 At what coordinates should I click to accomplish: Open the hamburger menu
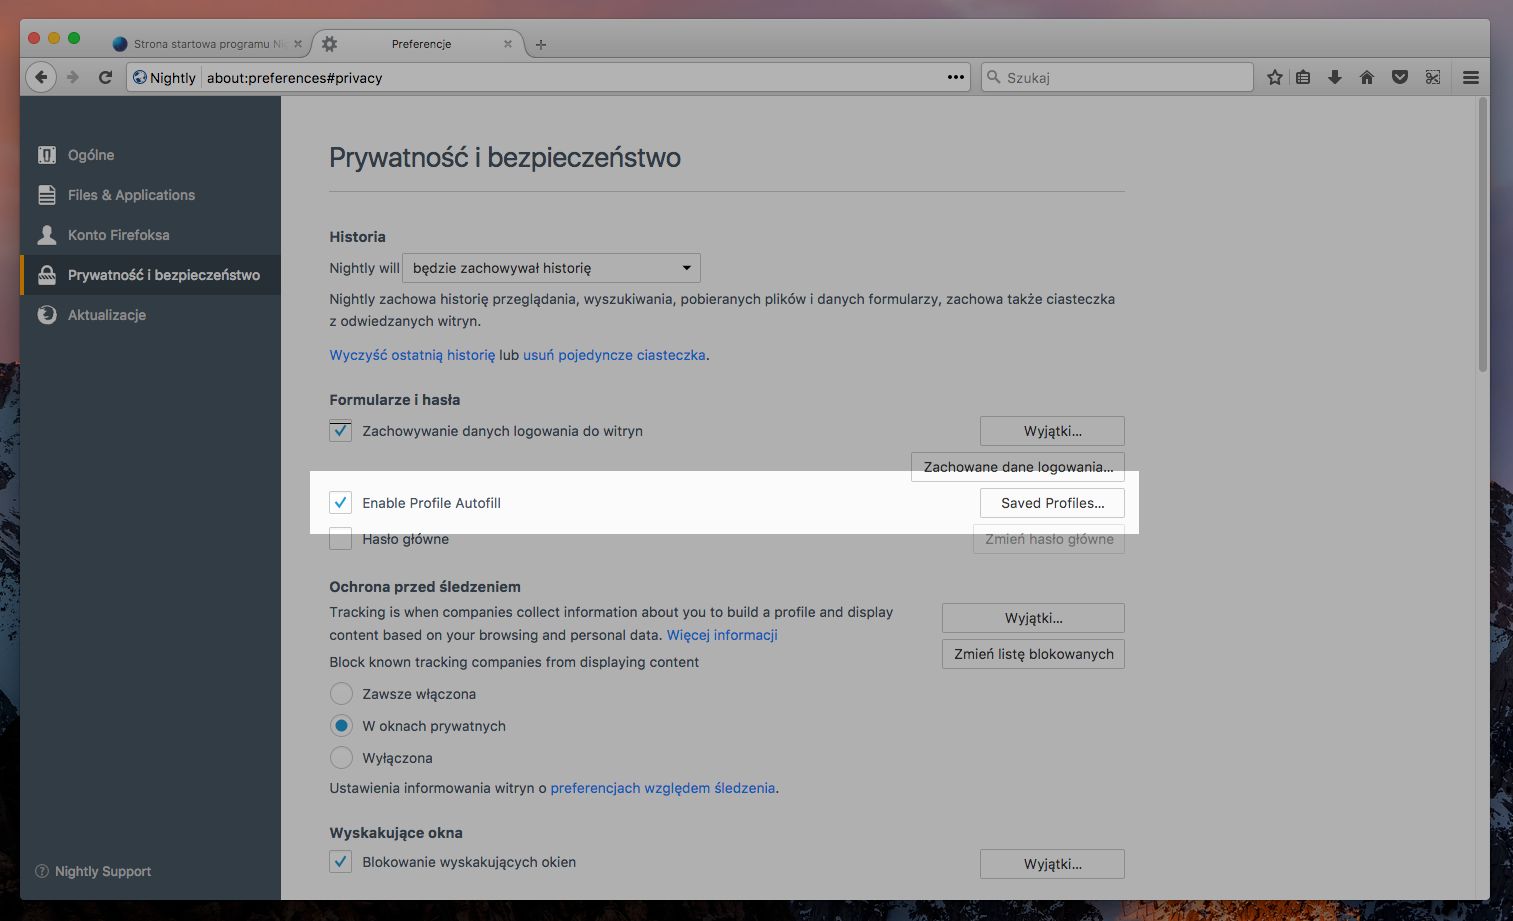point(1471,77)
